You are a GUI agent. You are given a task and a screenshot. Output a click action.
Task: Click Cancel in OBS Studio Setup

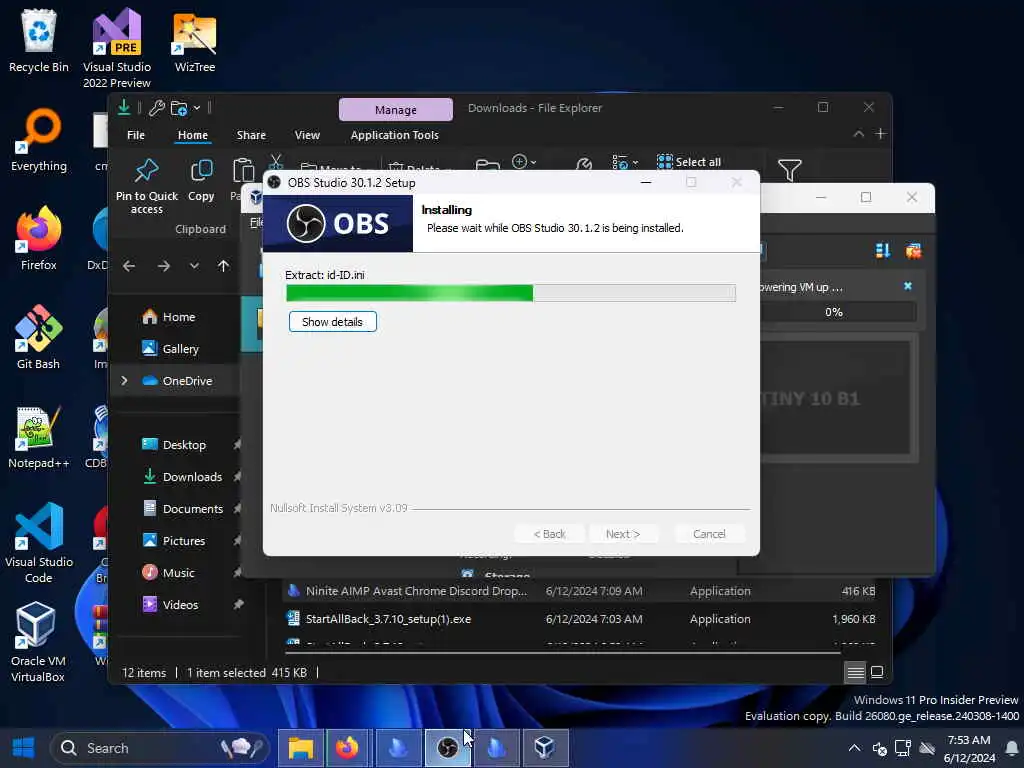point(709,534)
